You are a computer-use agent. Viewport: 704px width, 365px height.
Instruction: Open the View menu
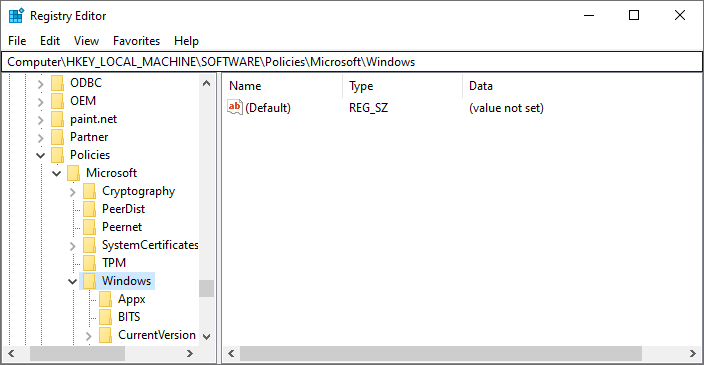tap(86, 41)
